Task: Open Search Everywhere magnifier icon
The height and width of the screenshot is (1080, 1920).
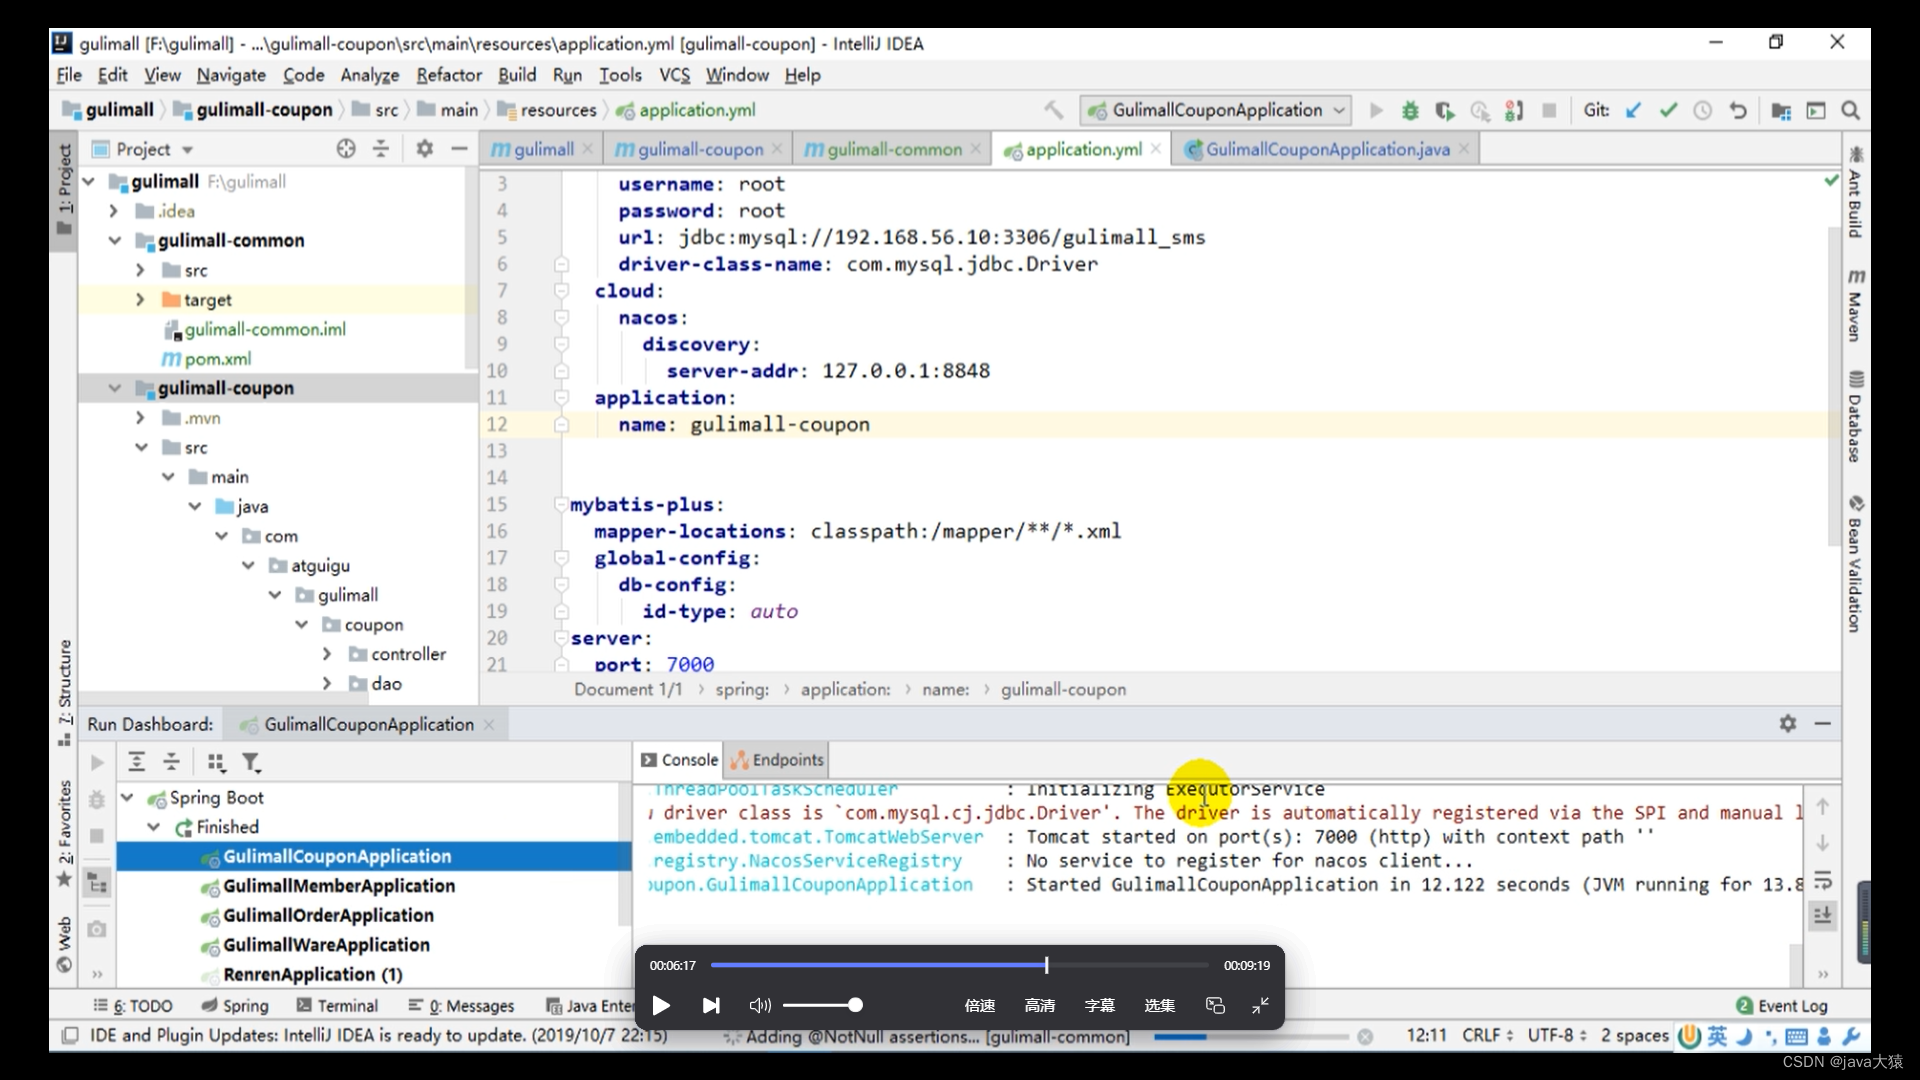Action: (1851, 110)
